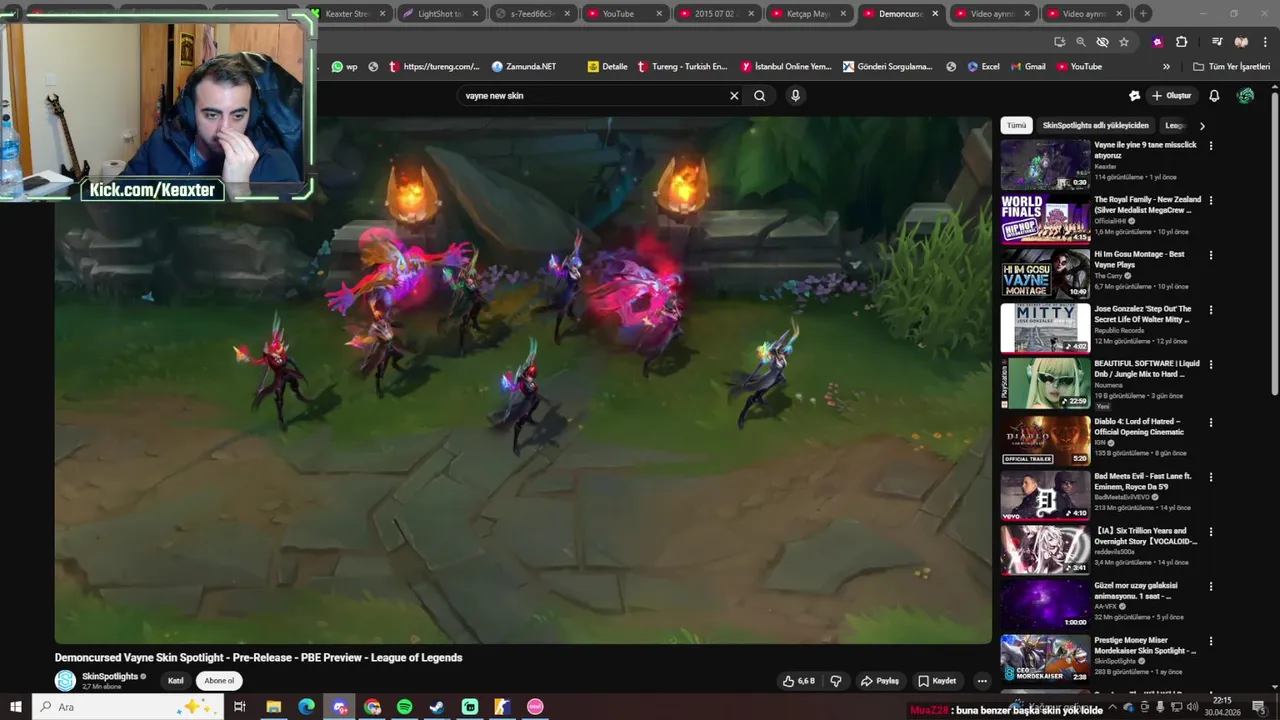The height and width of the screenshot is (720, 1280).
Task: Open the 'Zamunda.NET' bookmark
Action: pos(523,67)
